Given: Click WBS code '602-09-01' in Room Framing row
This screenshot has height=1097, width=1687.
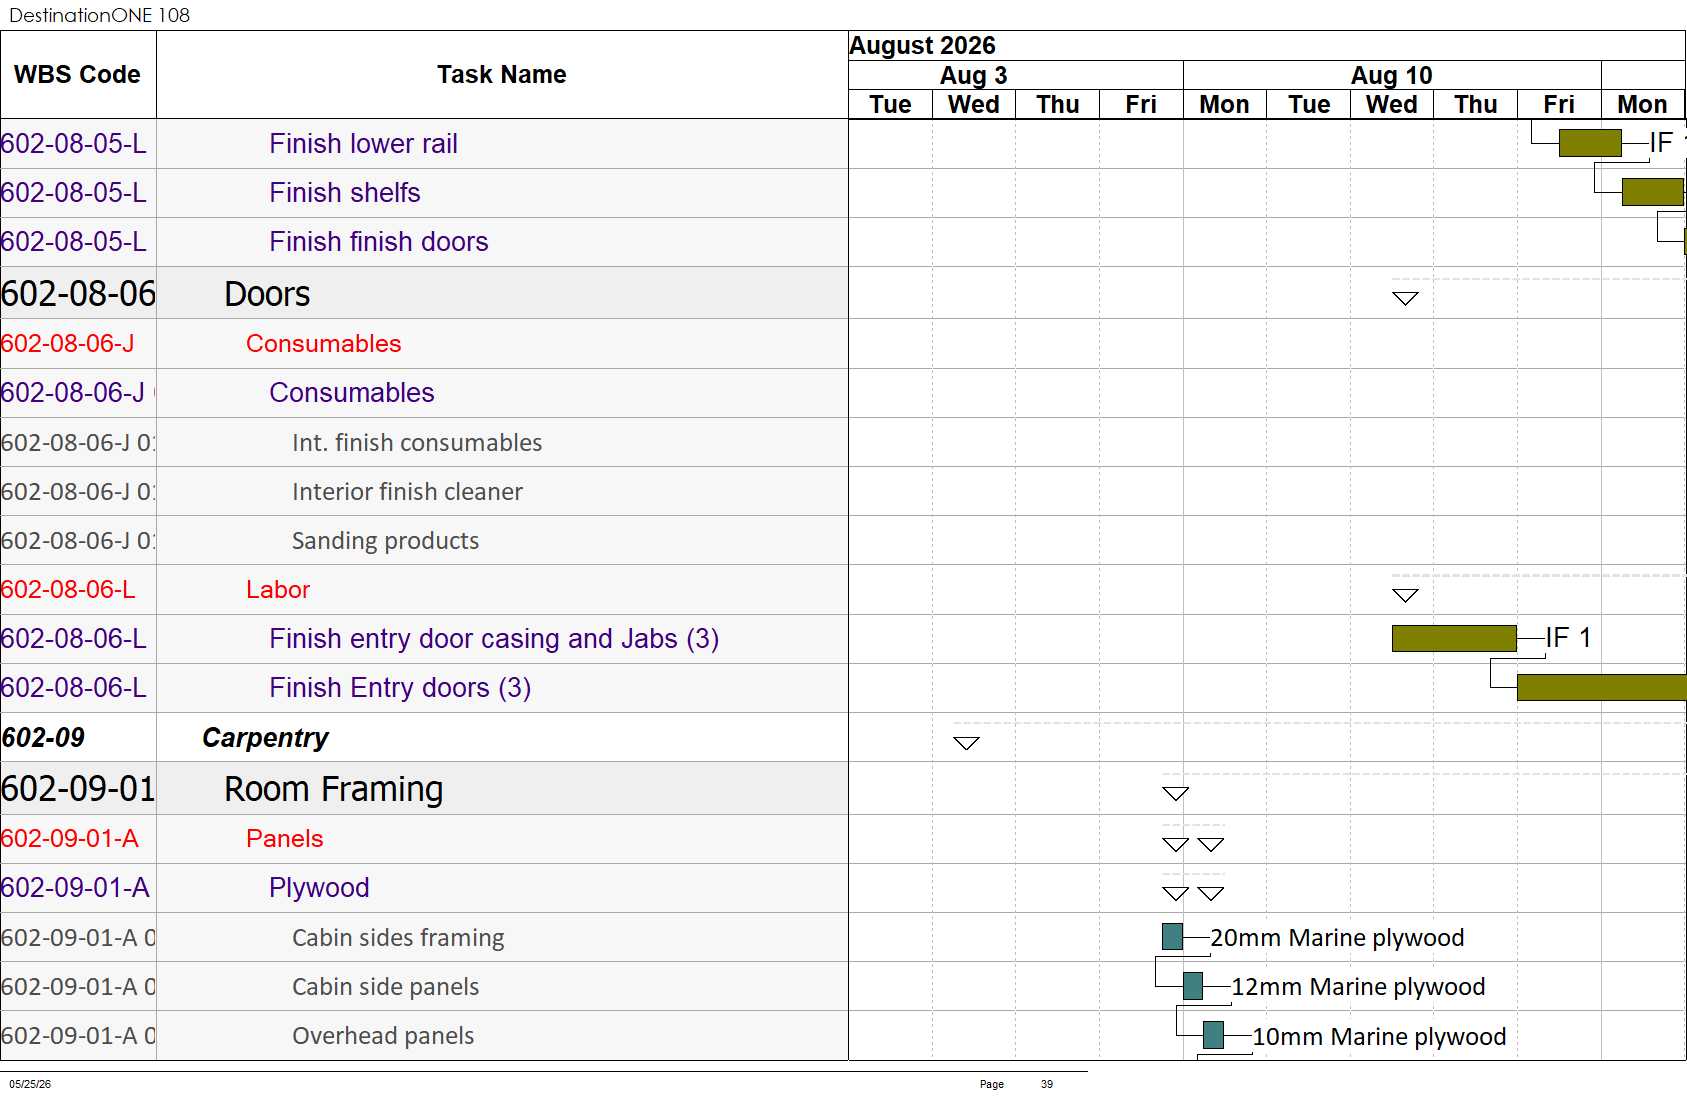Looking at the screenshot, I should point(78,789).
